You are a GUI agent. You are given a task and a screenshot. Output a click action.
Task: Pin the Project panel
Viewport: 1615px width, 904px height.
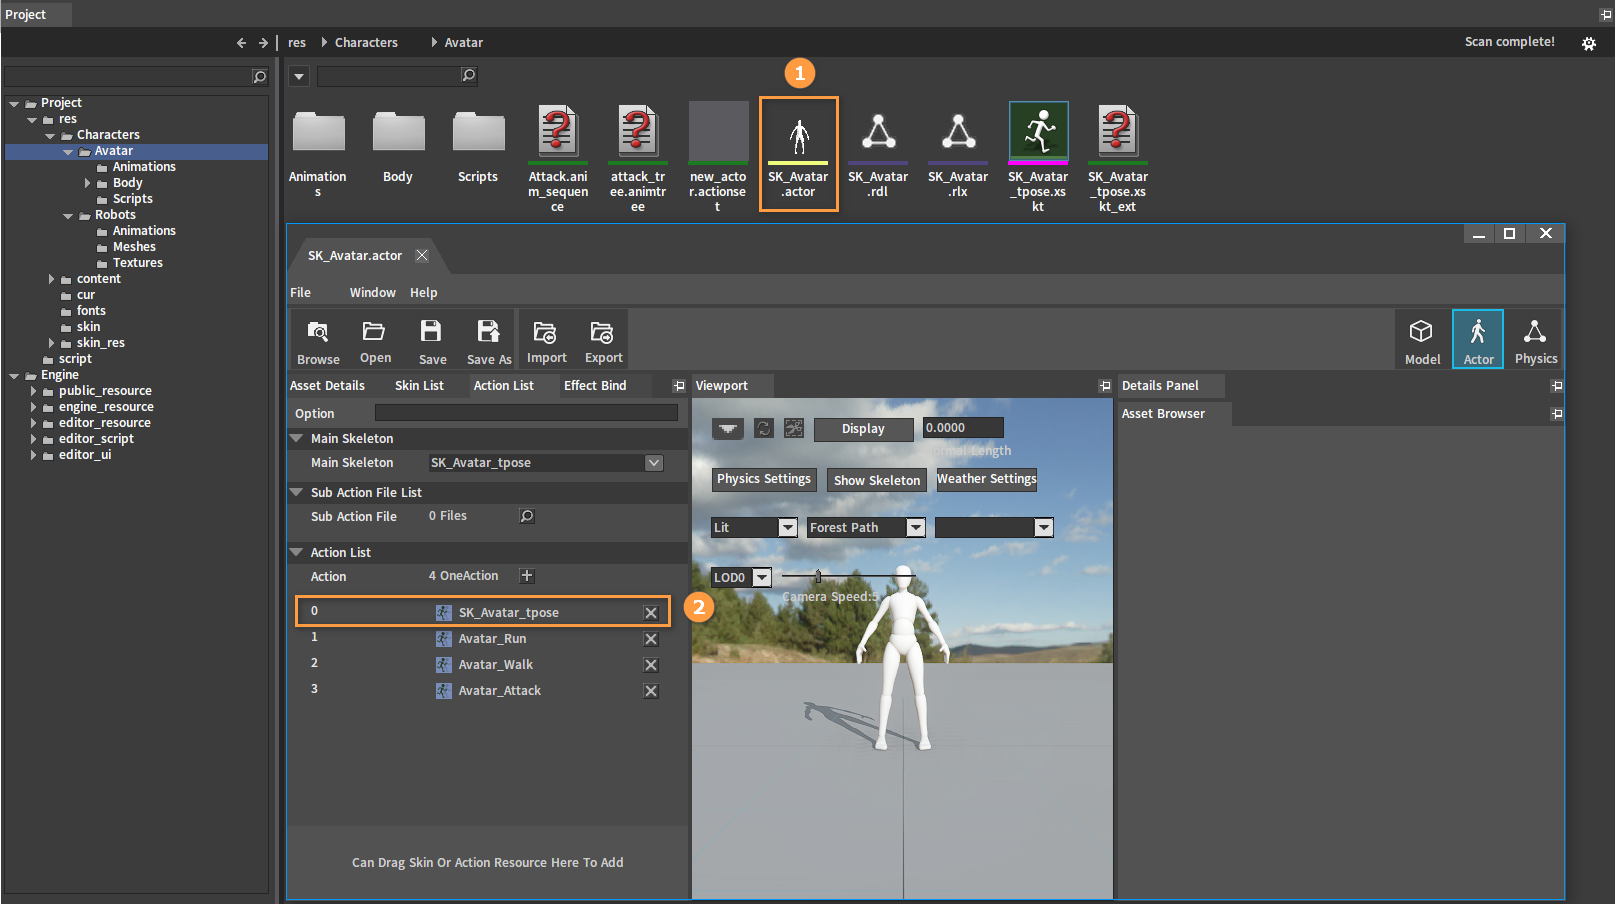1606,15
